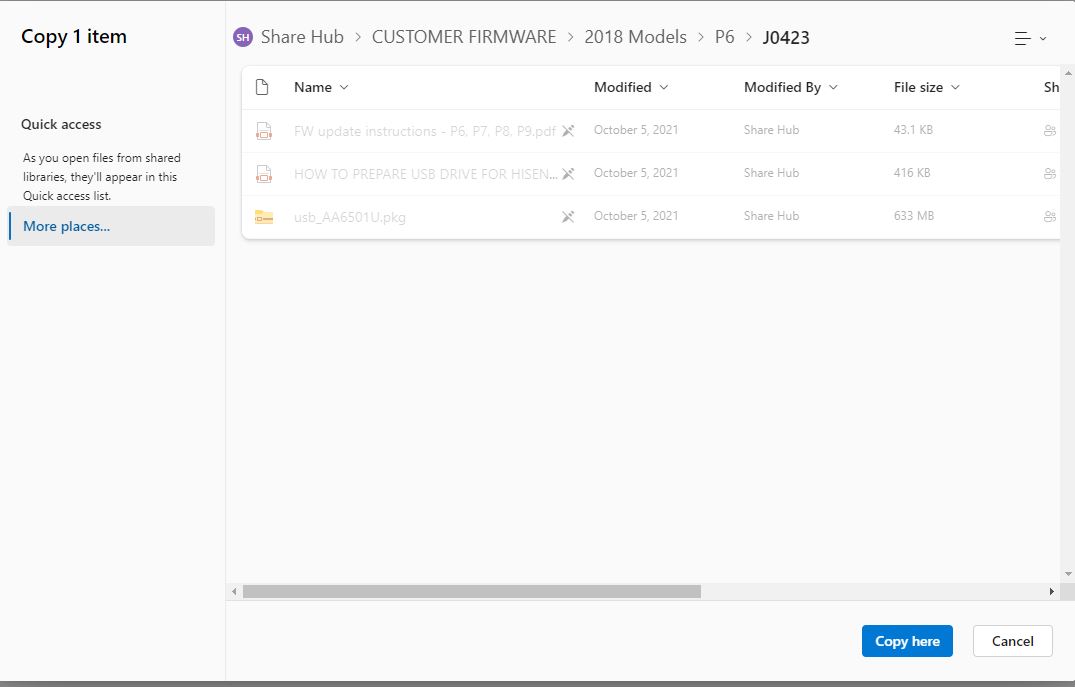Click the PDF icon for FW update instructions
This screenshot has width=1075, height=687.
263,130
